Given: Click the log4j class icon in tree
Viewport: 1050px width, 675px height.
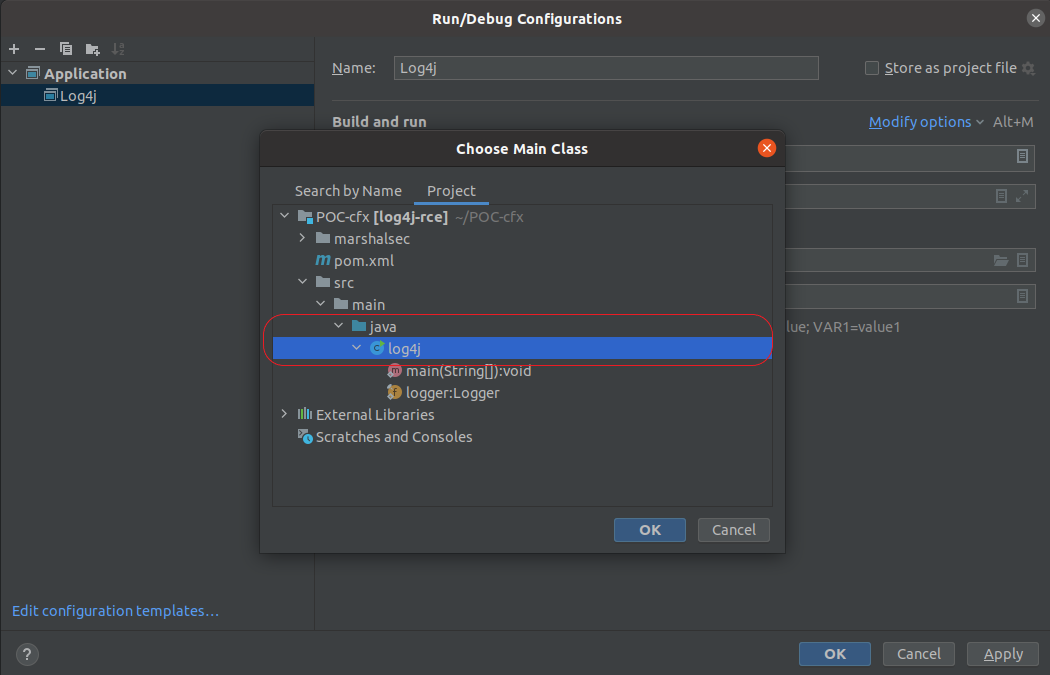Looking at the screenshot, I should [377, 348].
